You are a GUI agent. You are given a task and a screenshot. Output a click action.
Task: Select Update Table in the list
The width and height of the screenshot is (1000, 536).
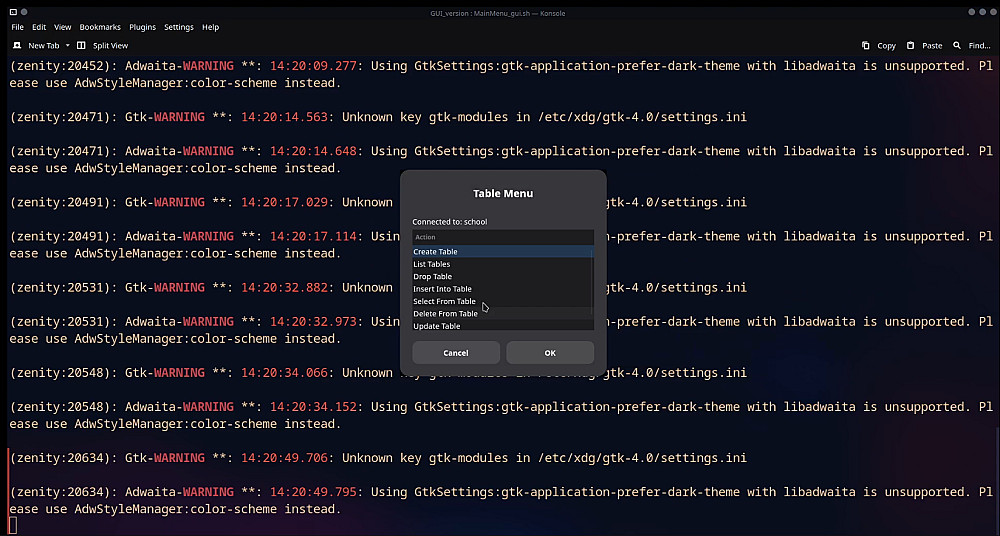click(503, 325)
